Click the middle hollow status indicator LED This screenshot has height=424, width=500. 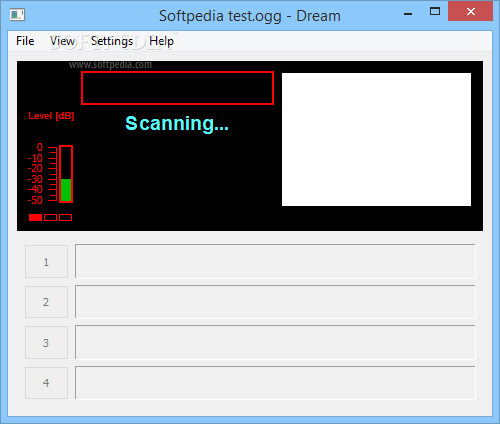tap(50, 218)
